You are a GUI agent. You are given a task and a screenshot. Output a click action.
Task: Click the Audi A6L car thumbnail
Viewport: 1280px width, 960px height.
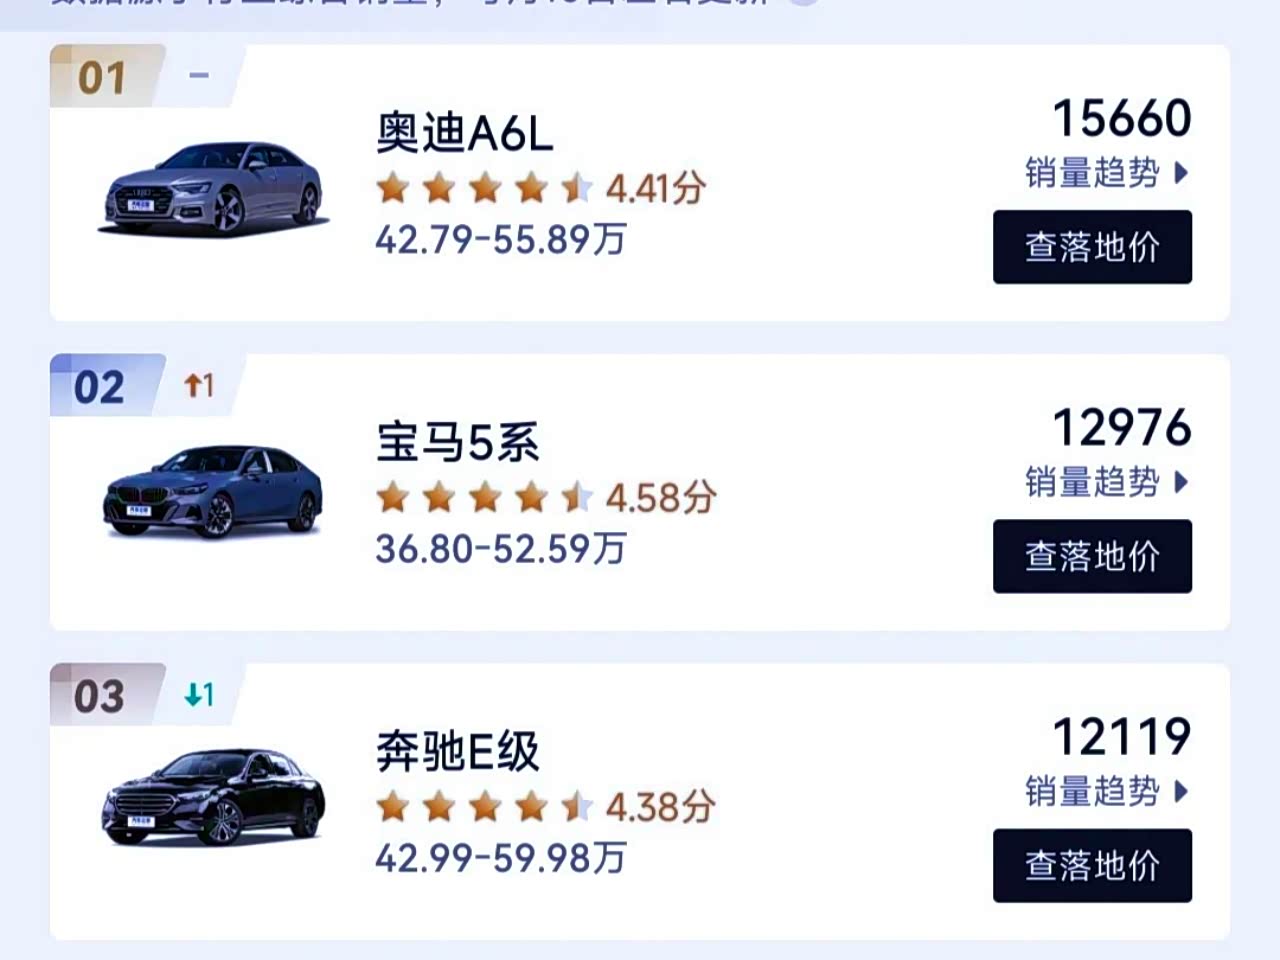tap(213, 190)
